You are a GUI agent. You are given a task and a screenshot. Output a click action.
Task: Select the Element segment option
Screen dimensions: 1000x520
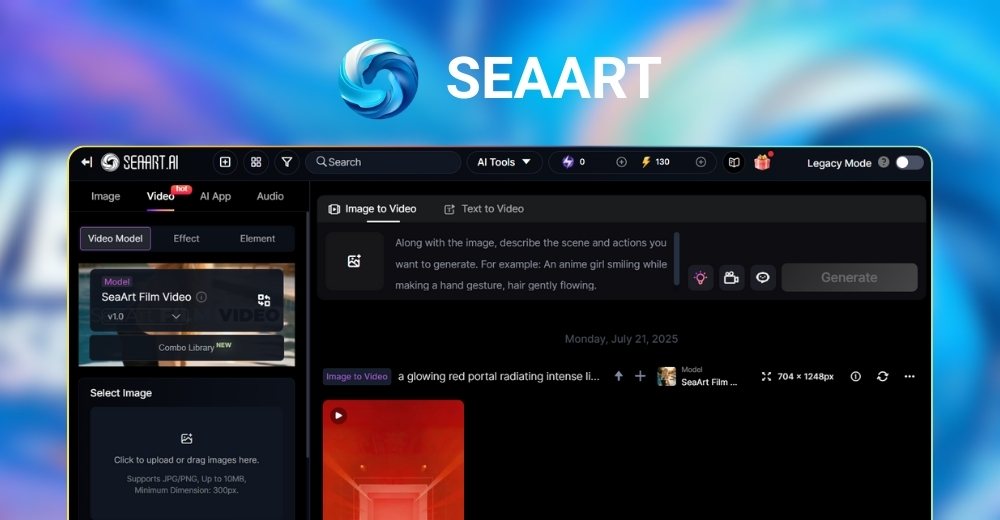tap(257, 238)
